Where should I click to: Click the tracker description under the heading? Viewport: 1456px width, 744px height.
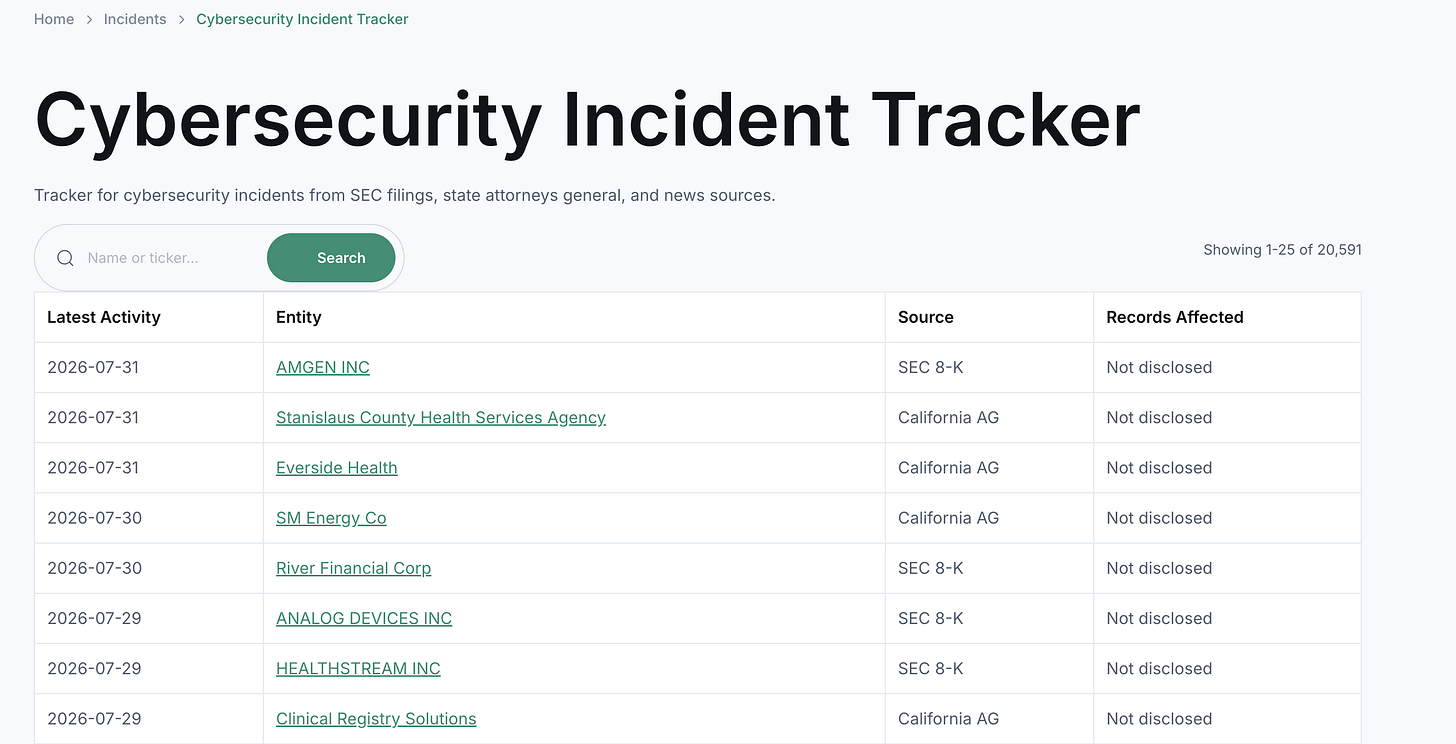[x=405, y=195]
